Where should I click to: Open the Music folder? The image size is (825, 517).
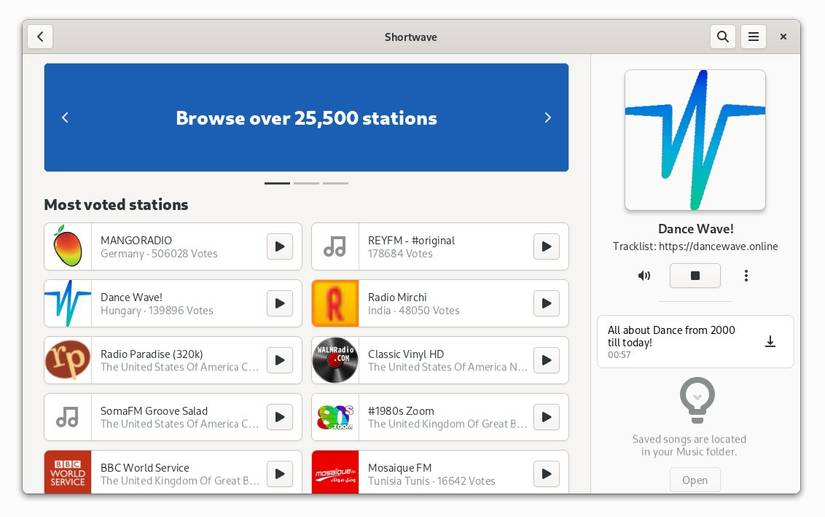[x=695, y=480]
